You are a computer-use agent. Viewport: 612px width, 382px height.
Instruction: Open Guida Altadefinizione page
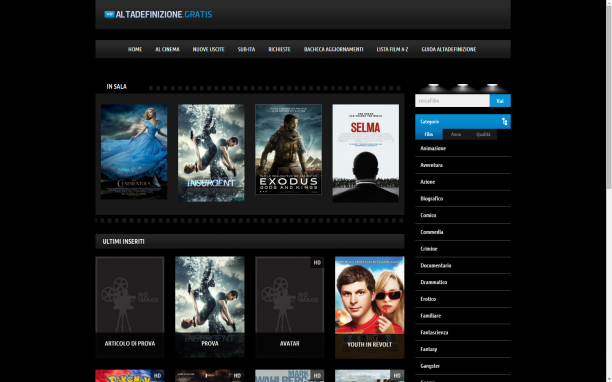click(x=448, y=50)
